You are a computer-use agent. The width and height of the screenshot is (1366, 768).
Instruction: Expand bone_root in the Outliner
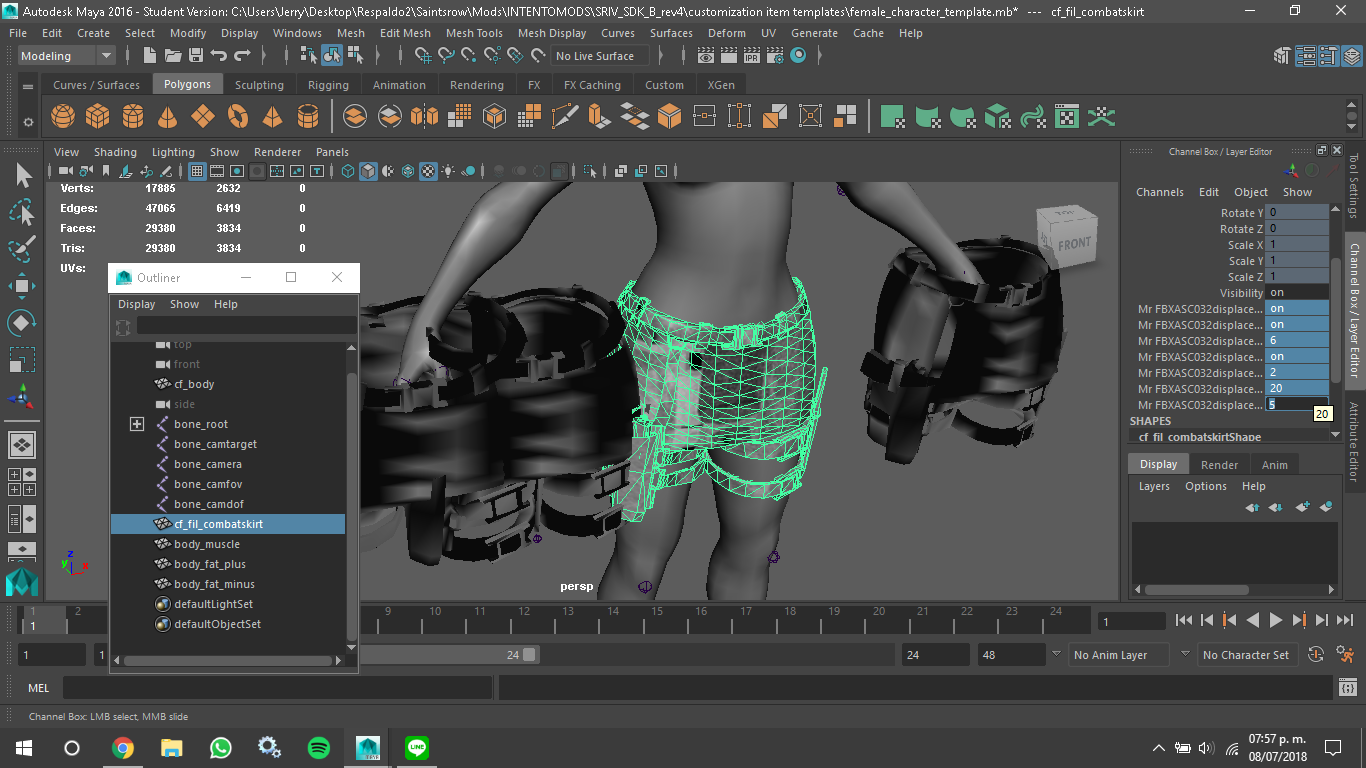point(137,424)
